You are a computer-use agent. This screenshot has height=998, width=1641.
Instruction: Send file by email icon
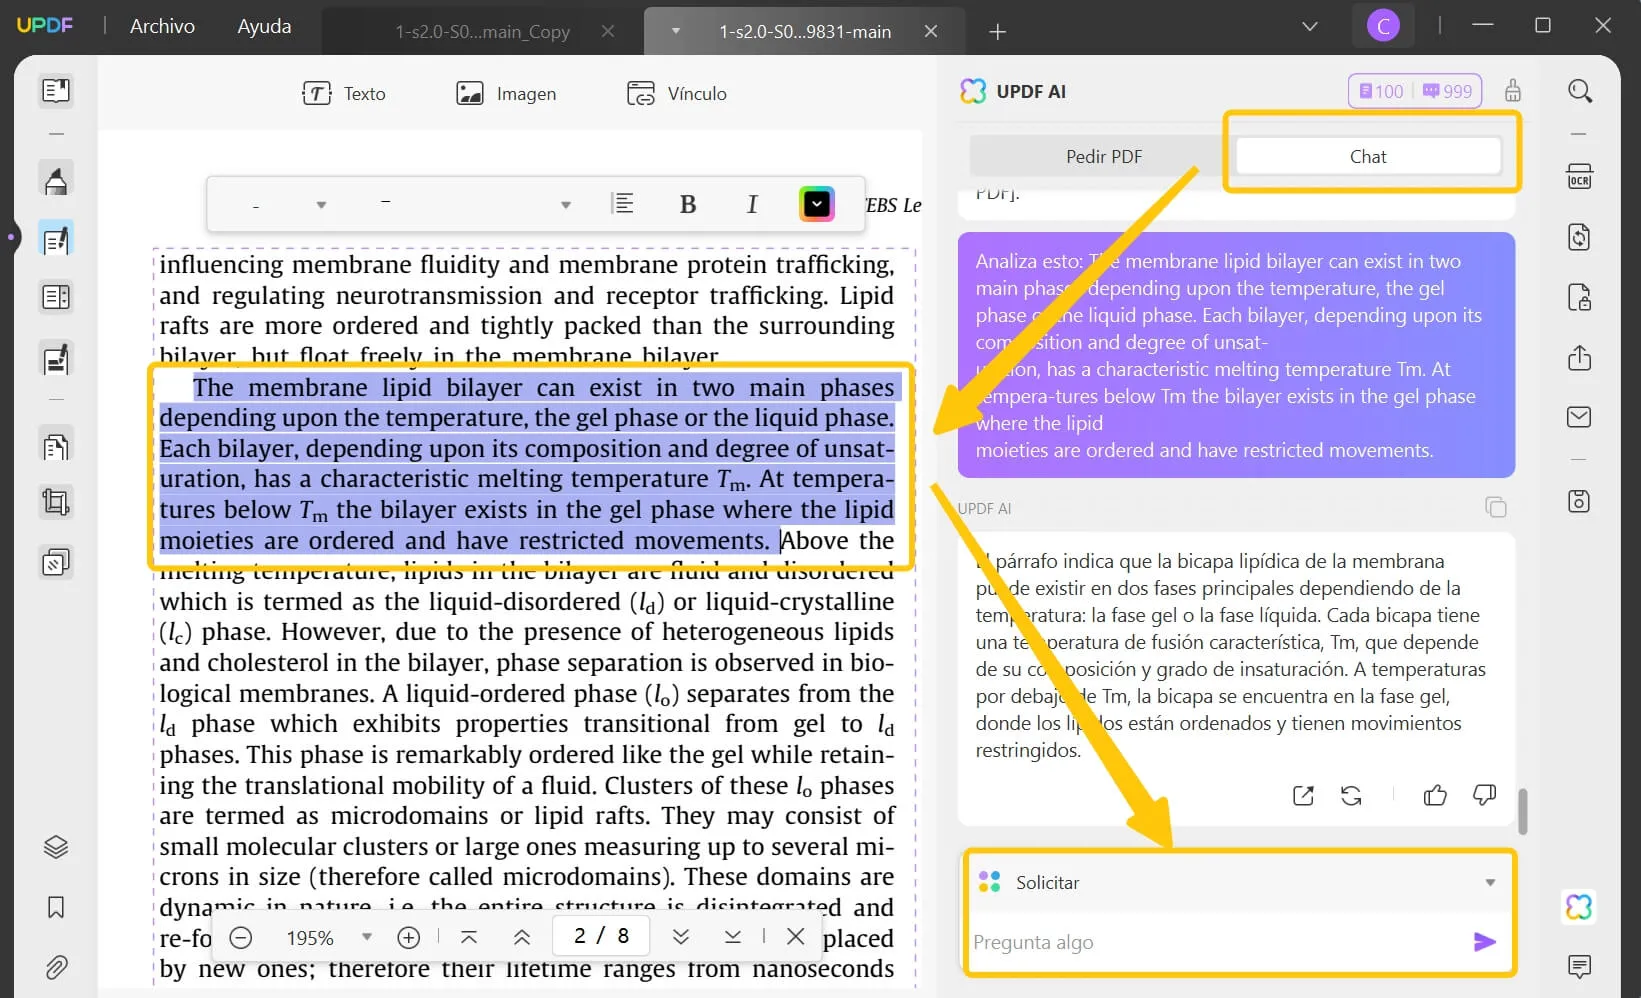pyautogui.click(x=1579, y=417)
